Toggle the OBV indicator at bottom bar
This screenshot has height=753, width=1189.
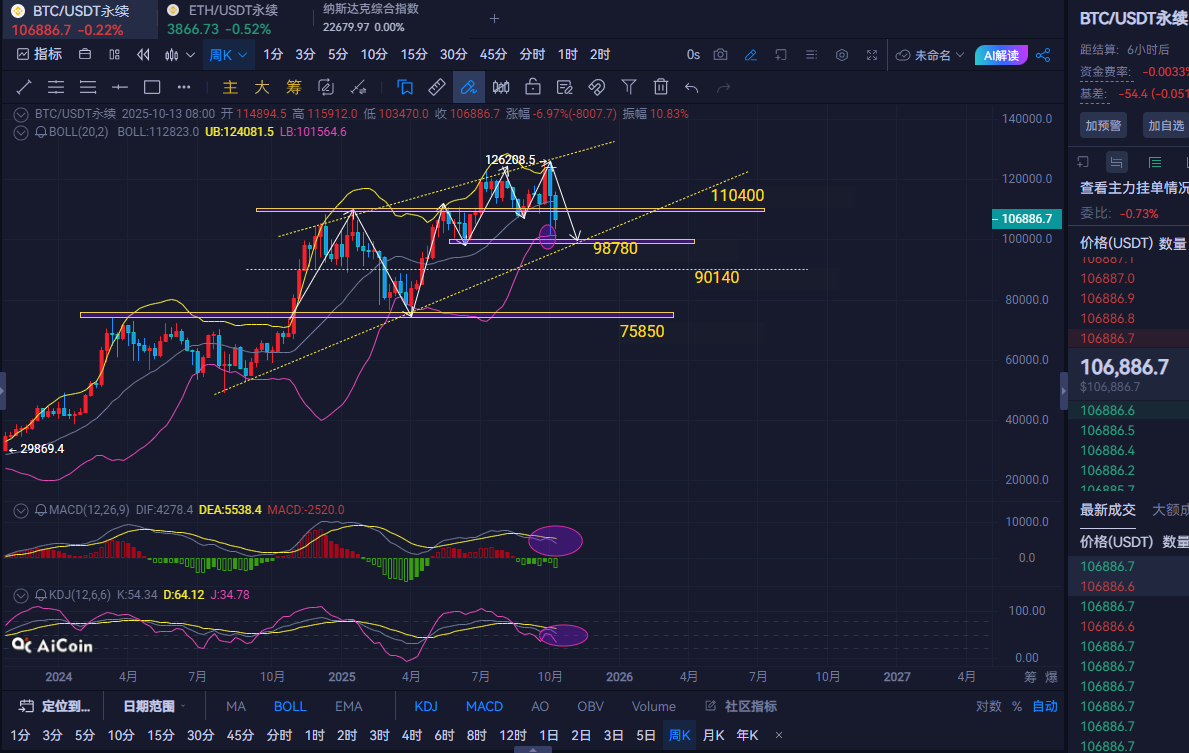[590, 706]
